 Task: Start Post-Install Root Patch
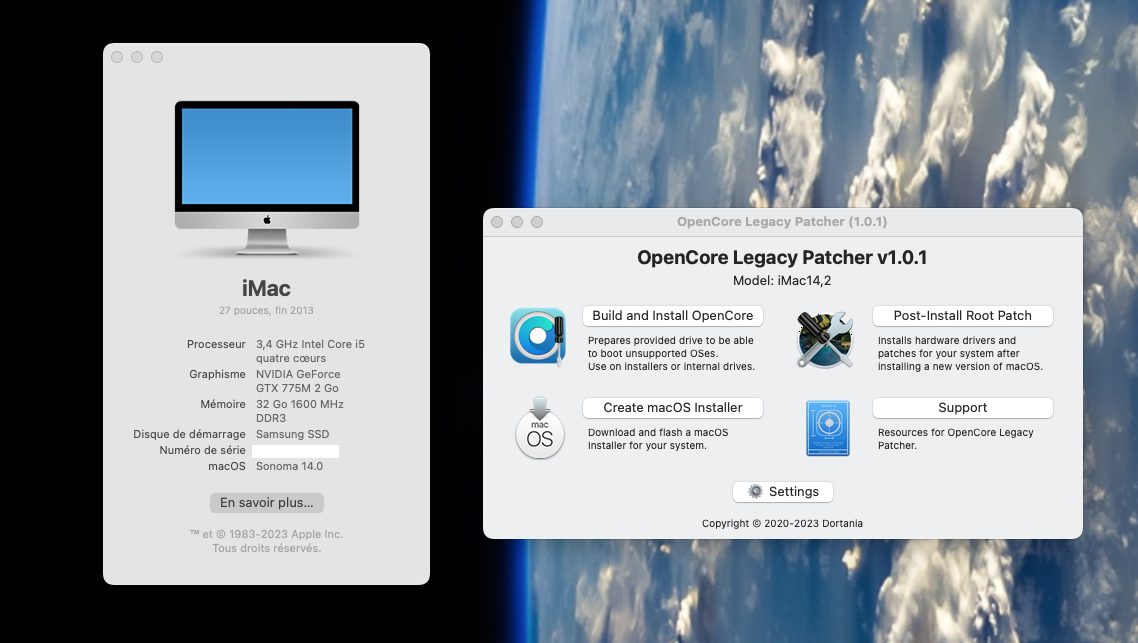tap(962, 316)
